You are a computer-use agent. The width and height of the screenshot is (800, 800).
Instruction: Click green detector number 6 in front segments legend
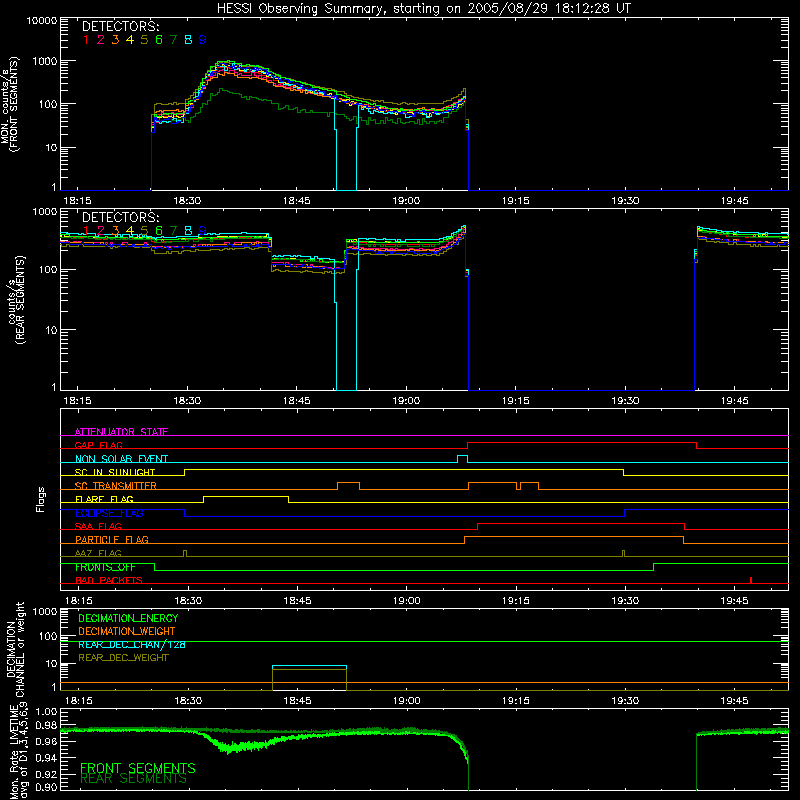(159, 40)
